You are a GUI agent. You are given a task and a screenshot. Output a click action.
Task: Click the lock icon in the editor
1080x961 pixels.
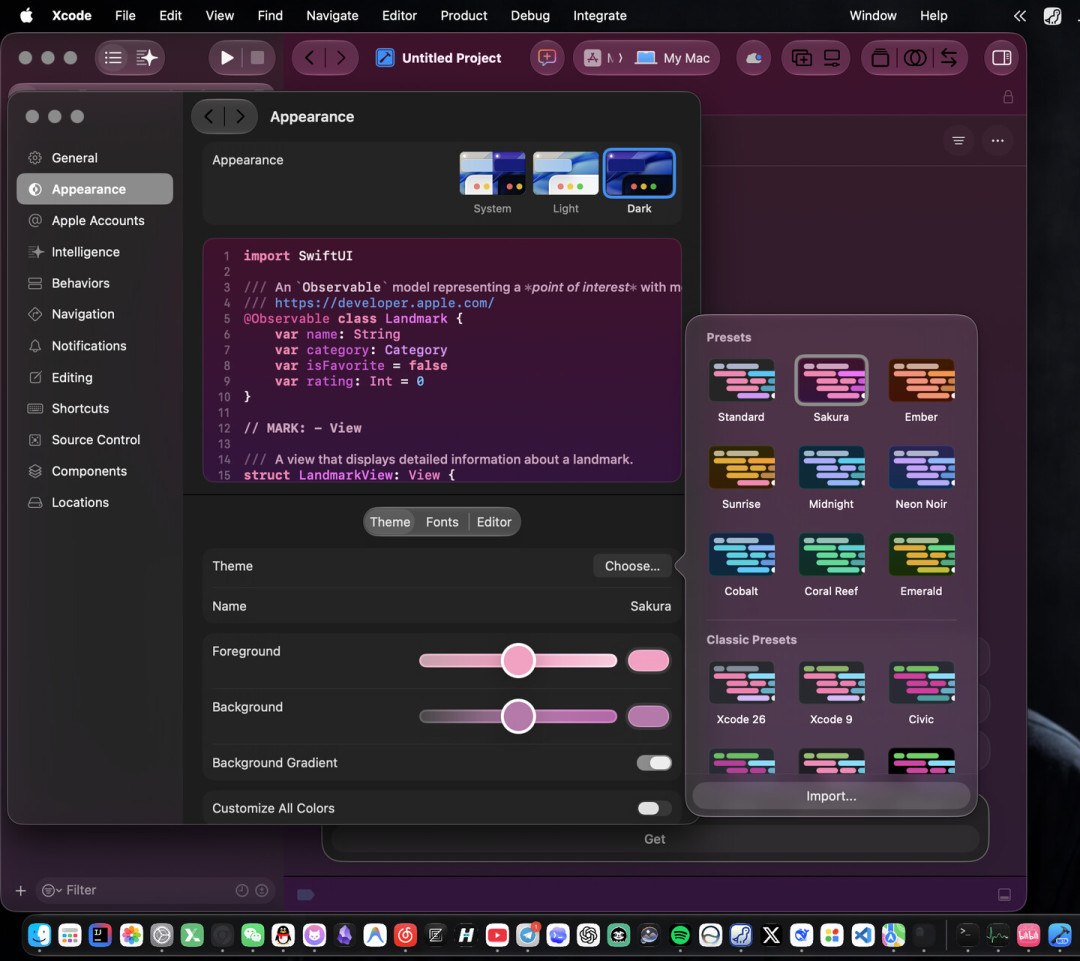click(x=1008, y=96)
